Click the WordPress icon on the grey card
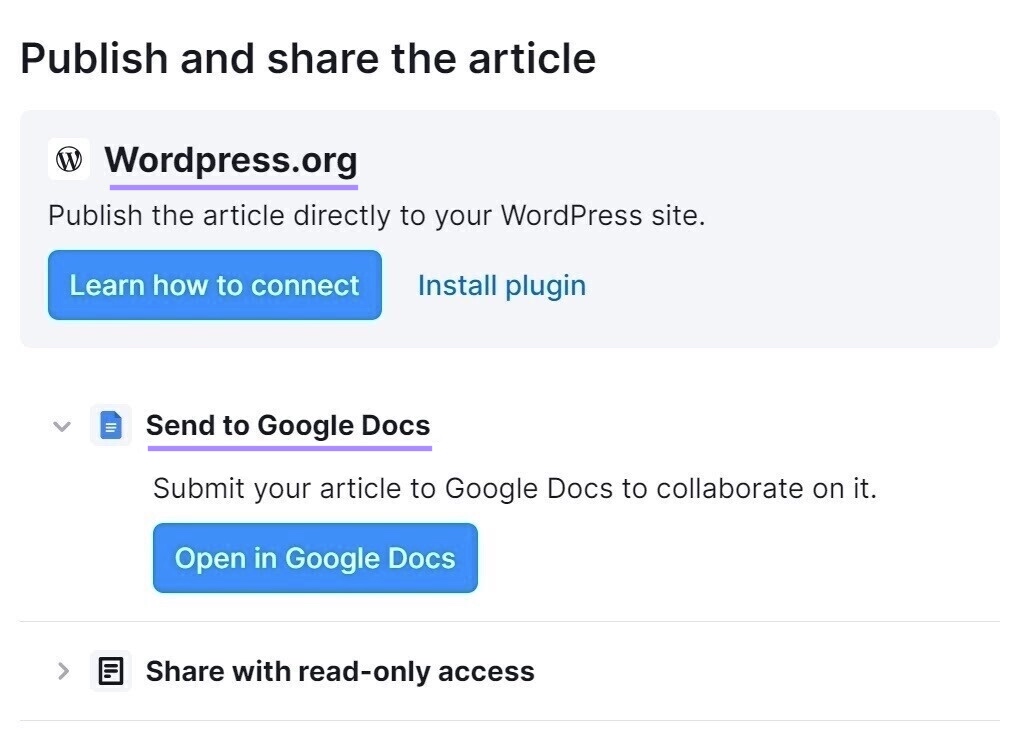 [69, 158]
